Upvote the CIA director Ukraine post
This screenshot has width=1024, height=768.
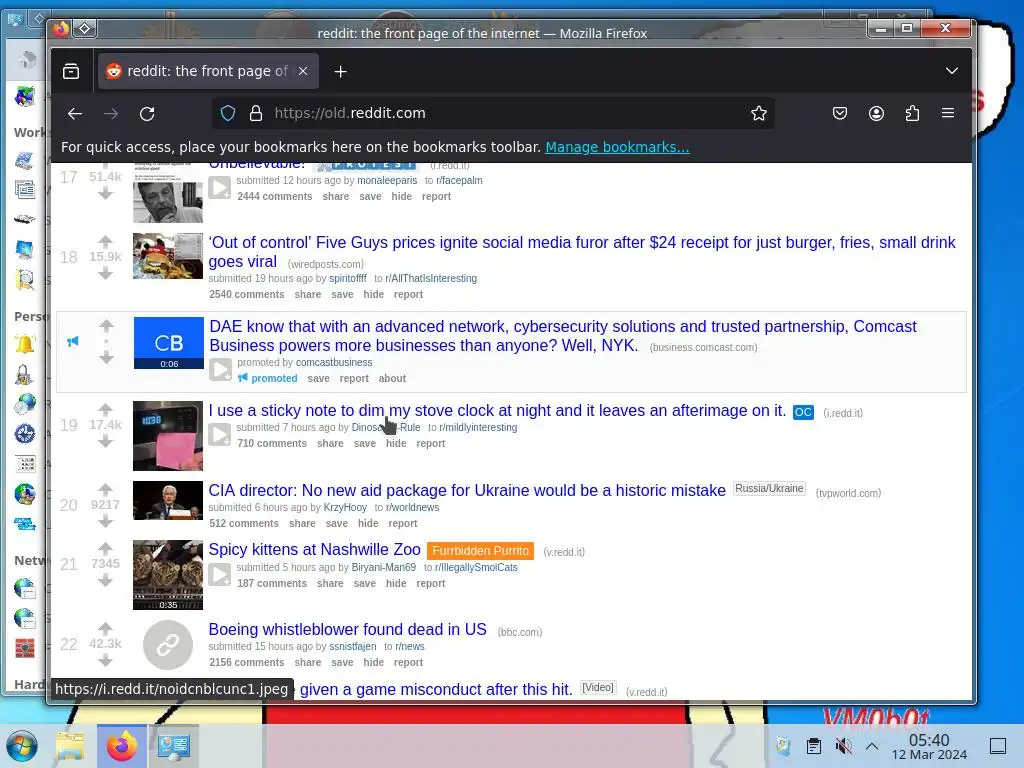point(105,489)
